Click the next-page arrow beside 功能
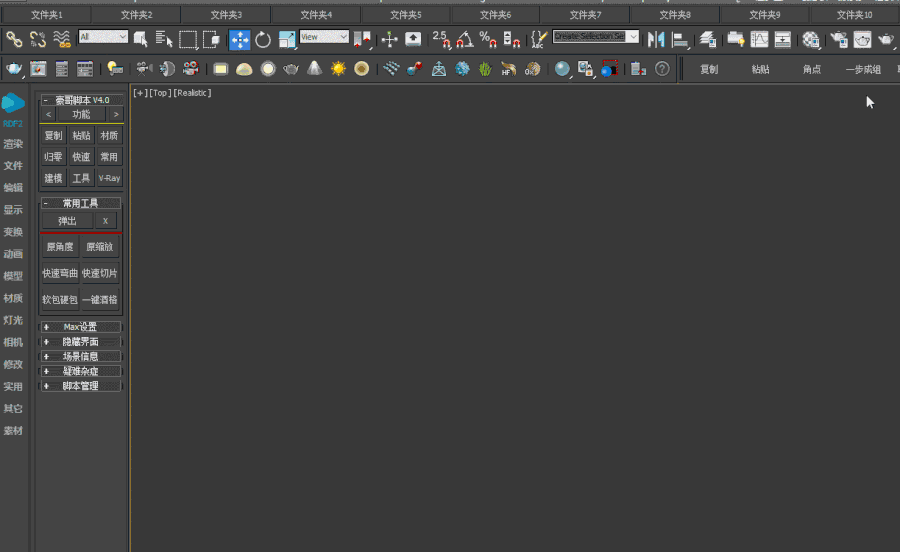 pos(116,115)
